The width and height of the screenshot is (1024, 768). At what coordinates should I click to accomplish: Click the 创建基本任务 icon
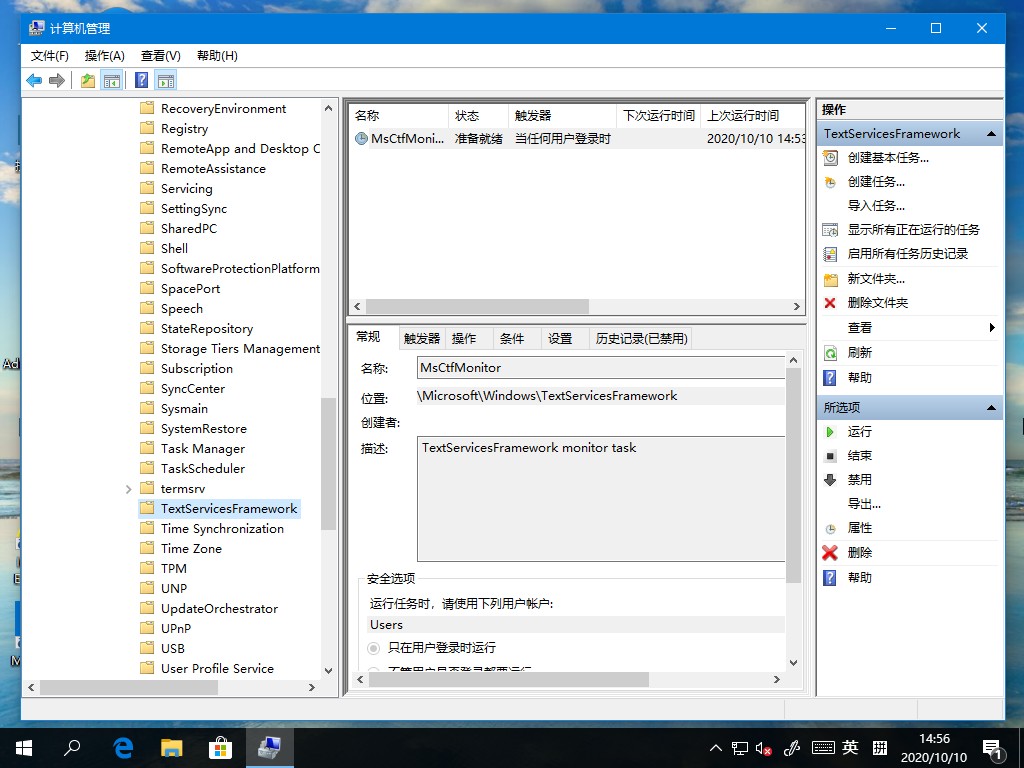click(x=830, y=156)
